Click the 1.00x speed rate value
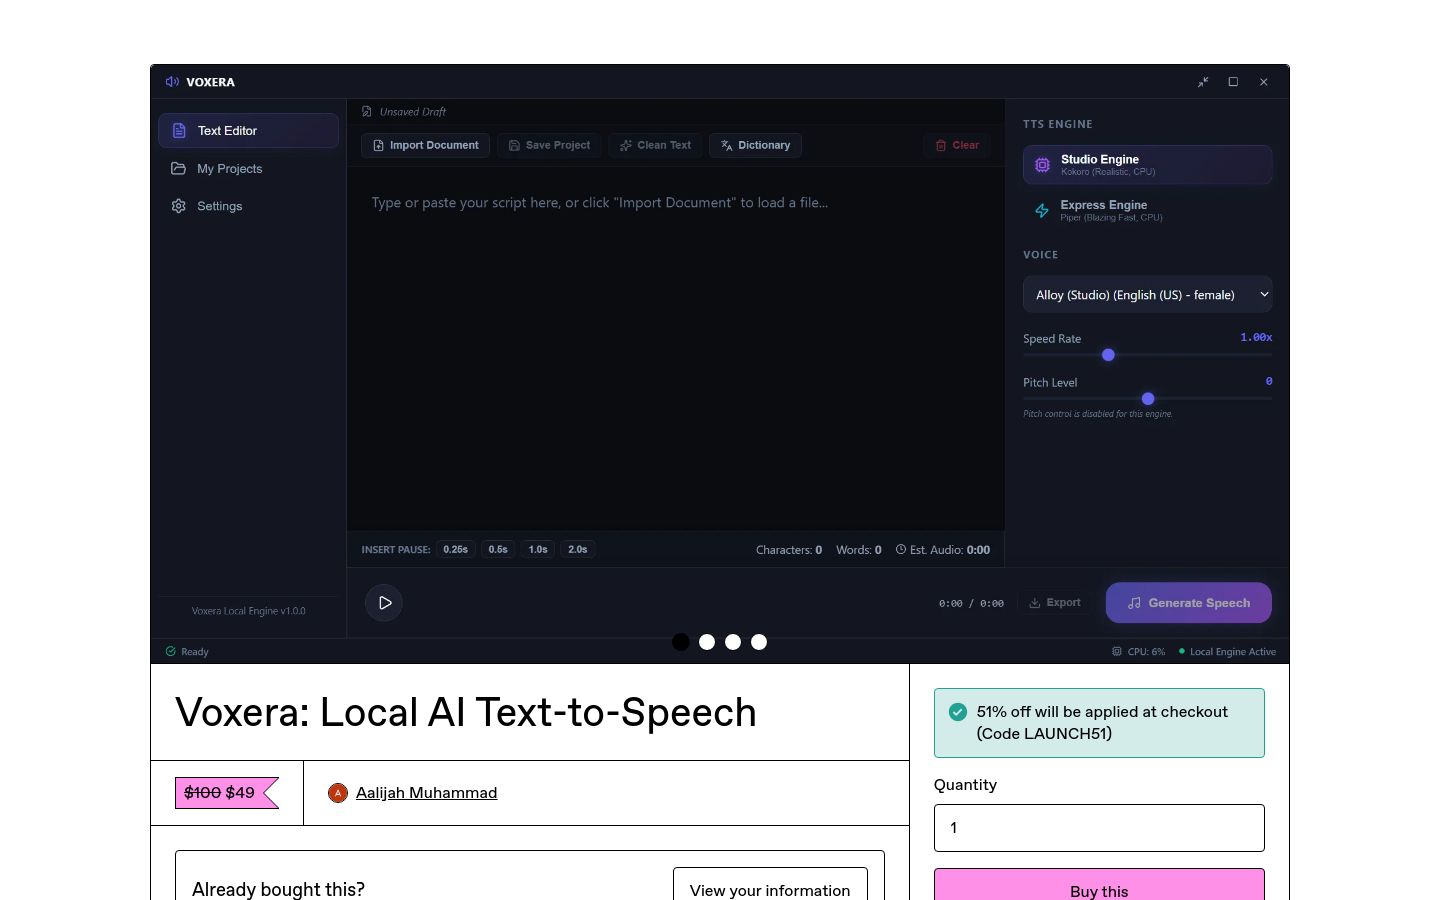Image resolution: width=1440 pixels, height=900 pixels. coord(1256,337)
